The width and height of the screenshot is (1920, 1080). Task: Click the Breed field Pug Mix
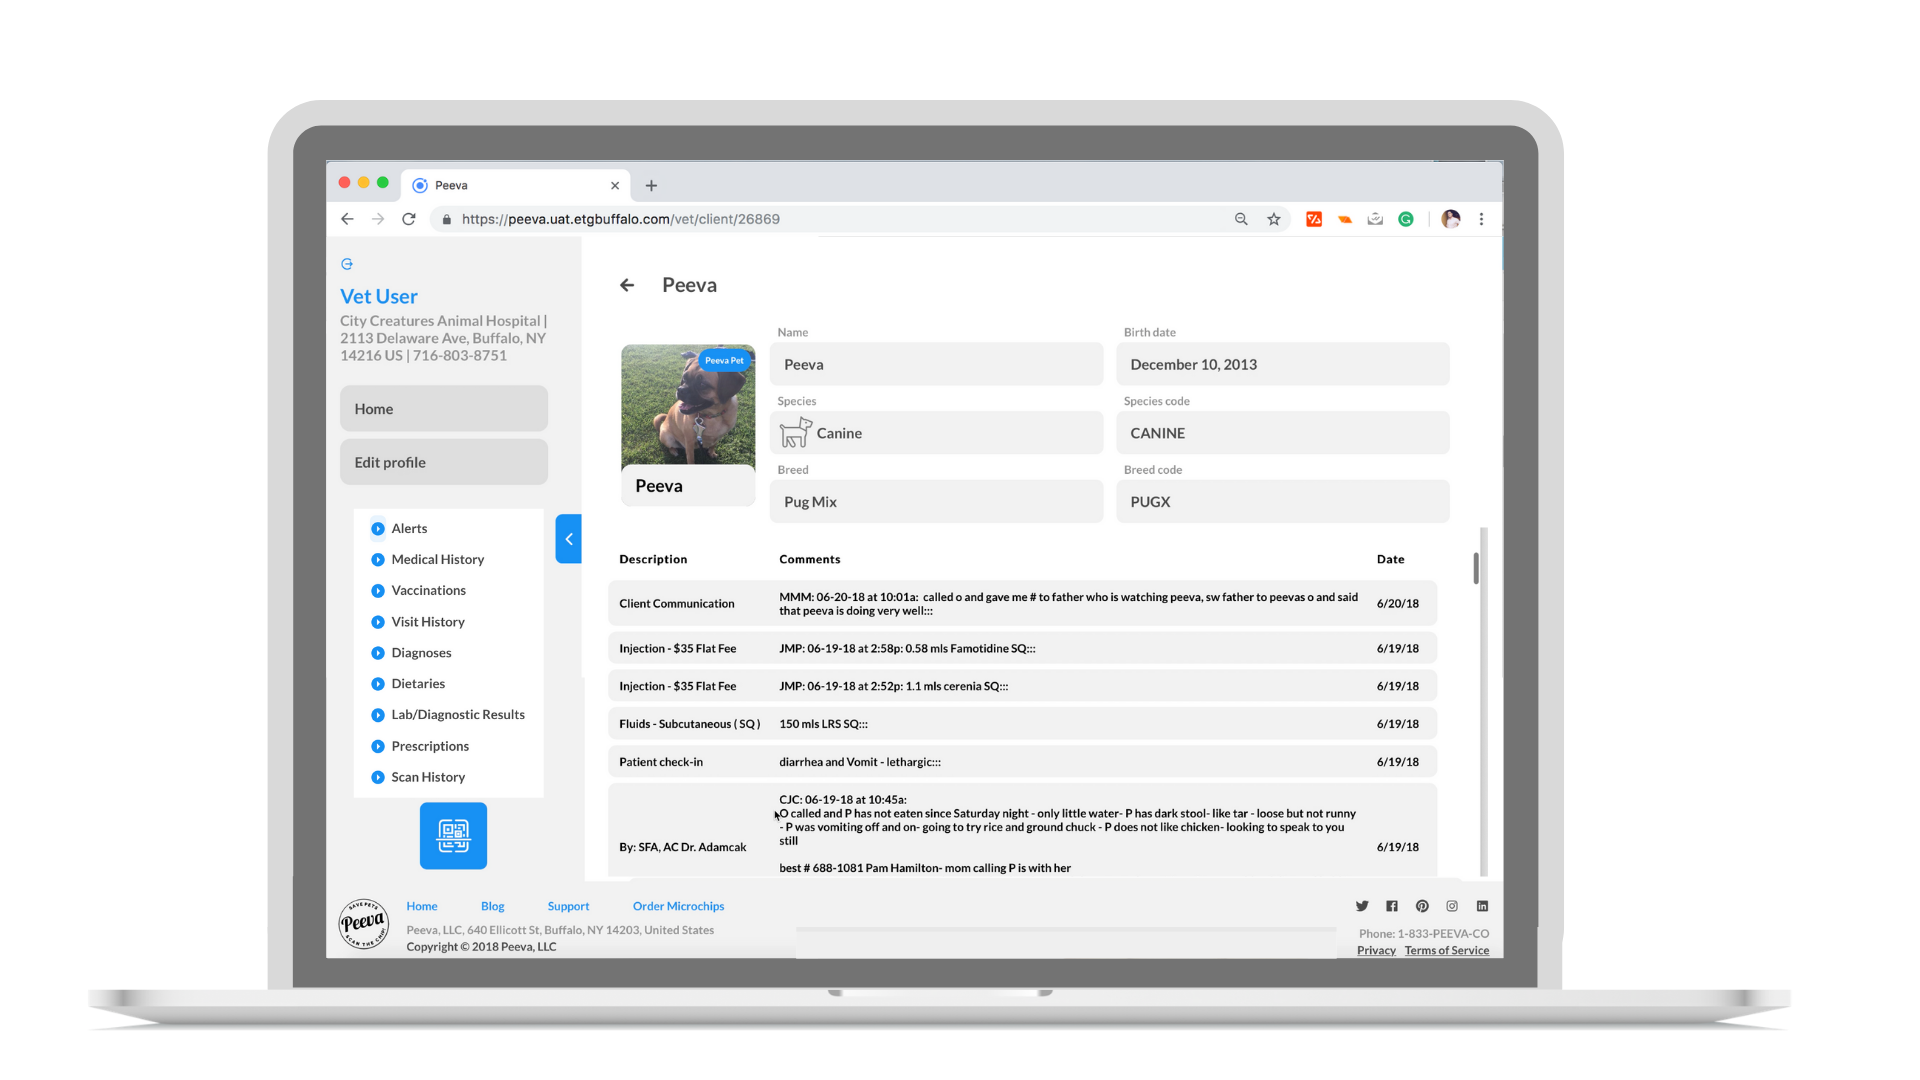click(x=936, y=502)
